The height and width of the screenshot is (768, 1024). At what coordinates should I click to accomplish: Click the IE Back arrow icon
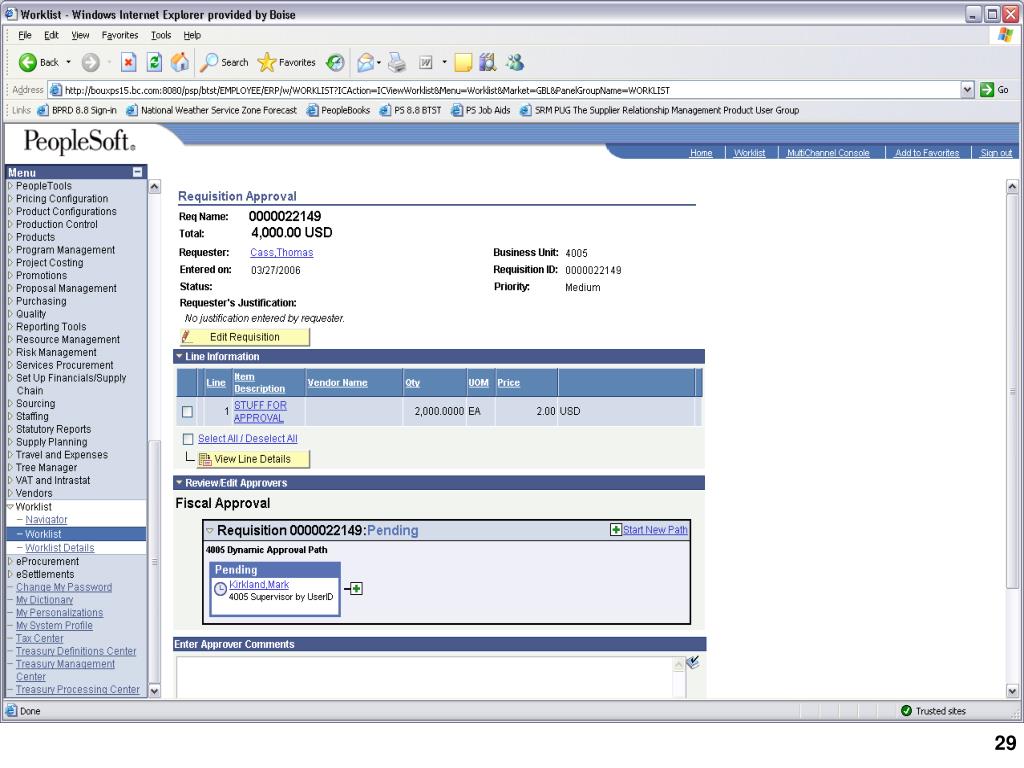[27, 63]
